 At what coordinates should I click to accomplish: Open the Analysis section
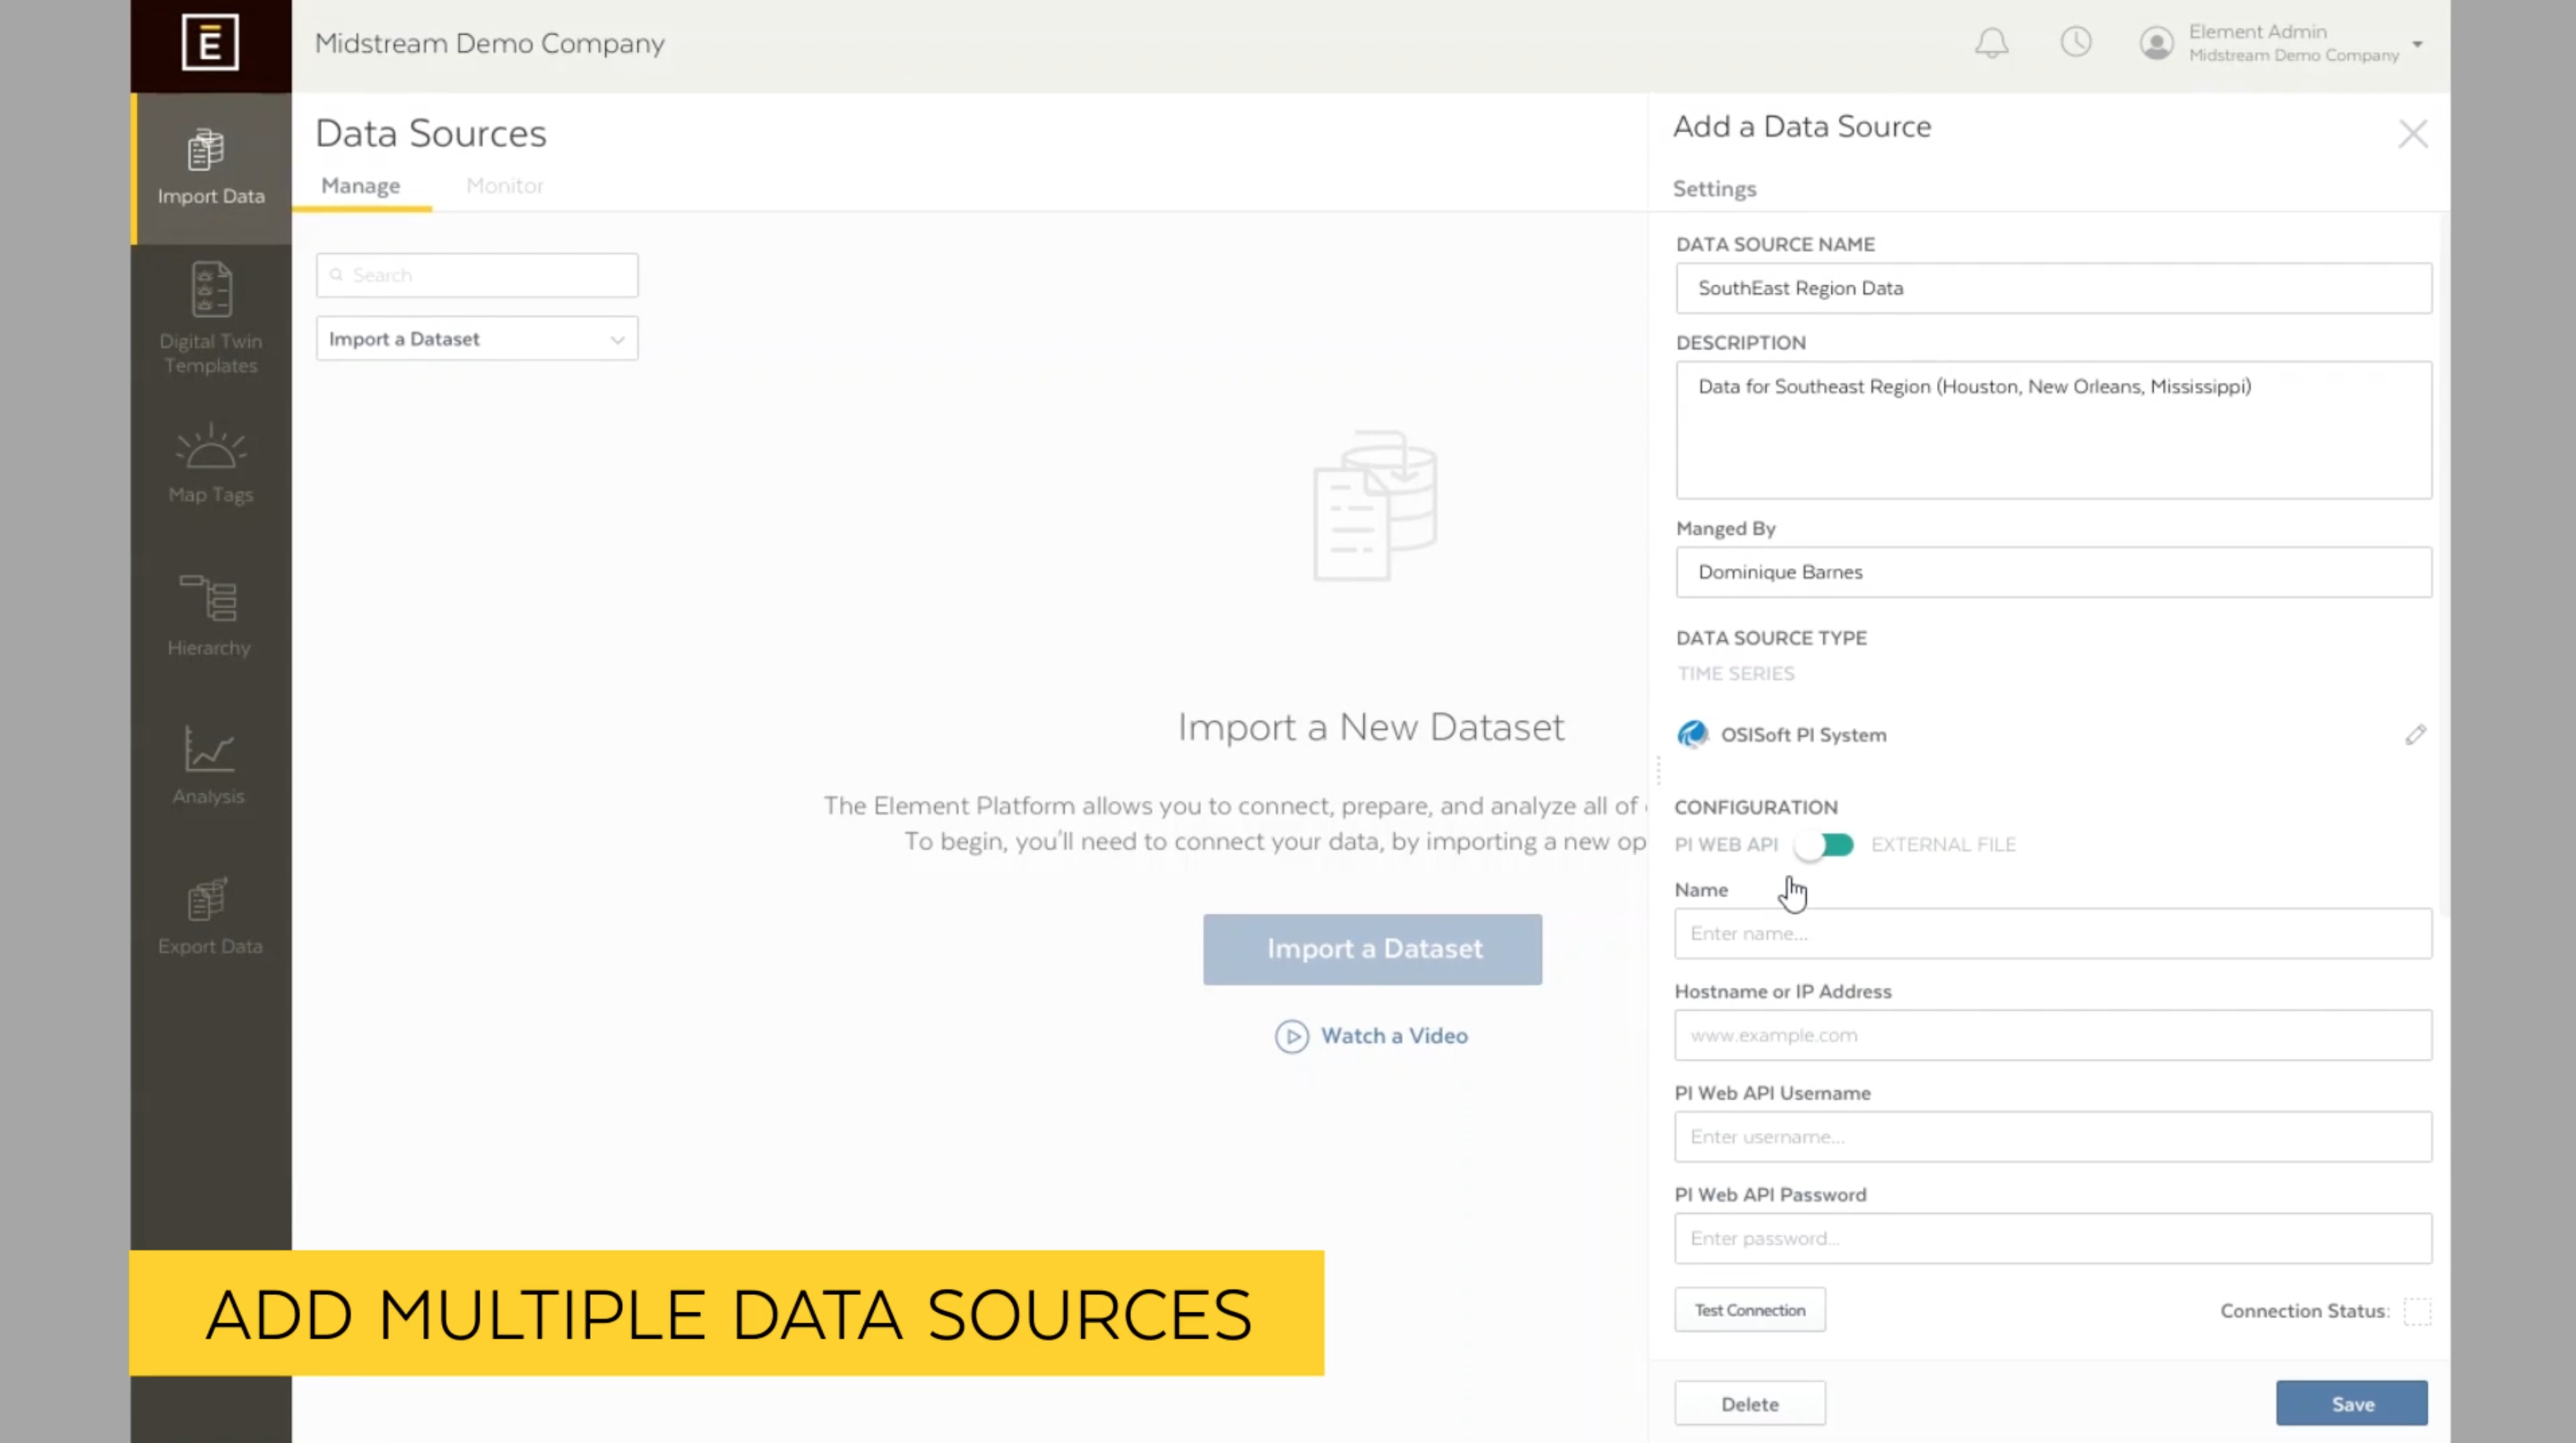[208, 766]
